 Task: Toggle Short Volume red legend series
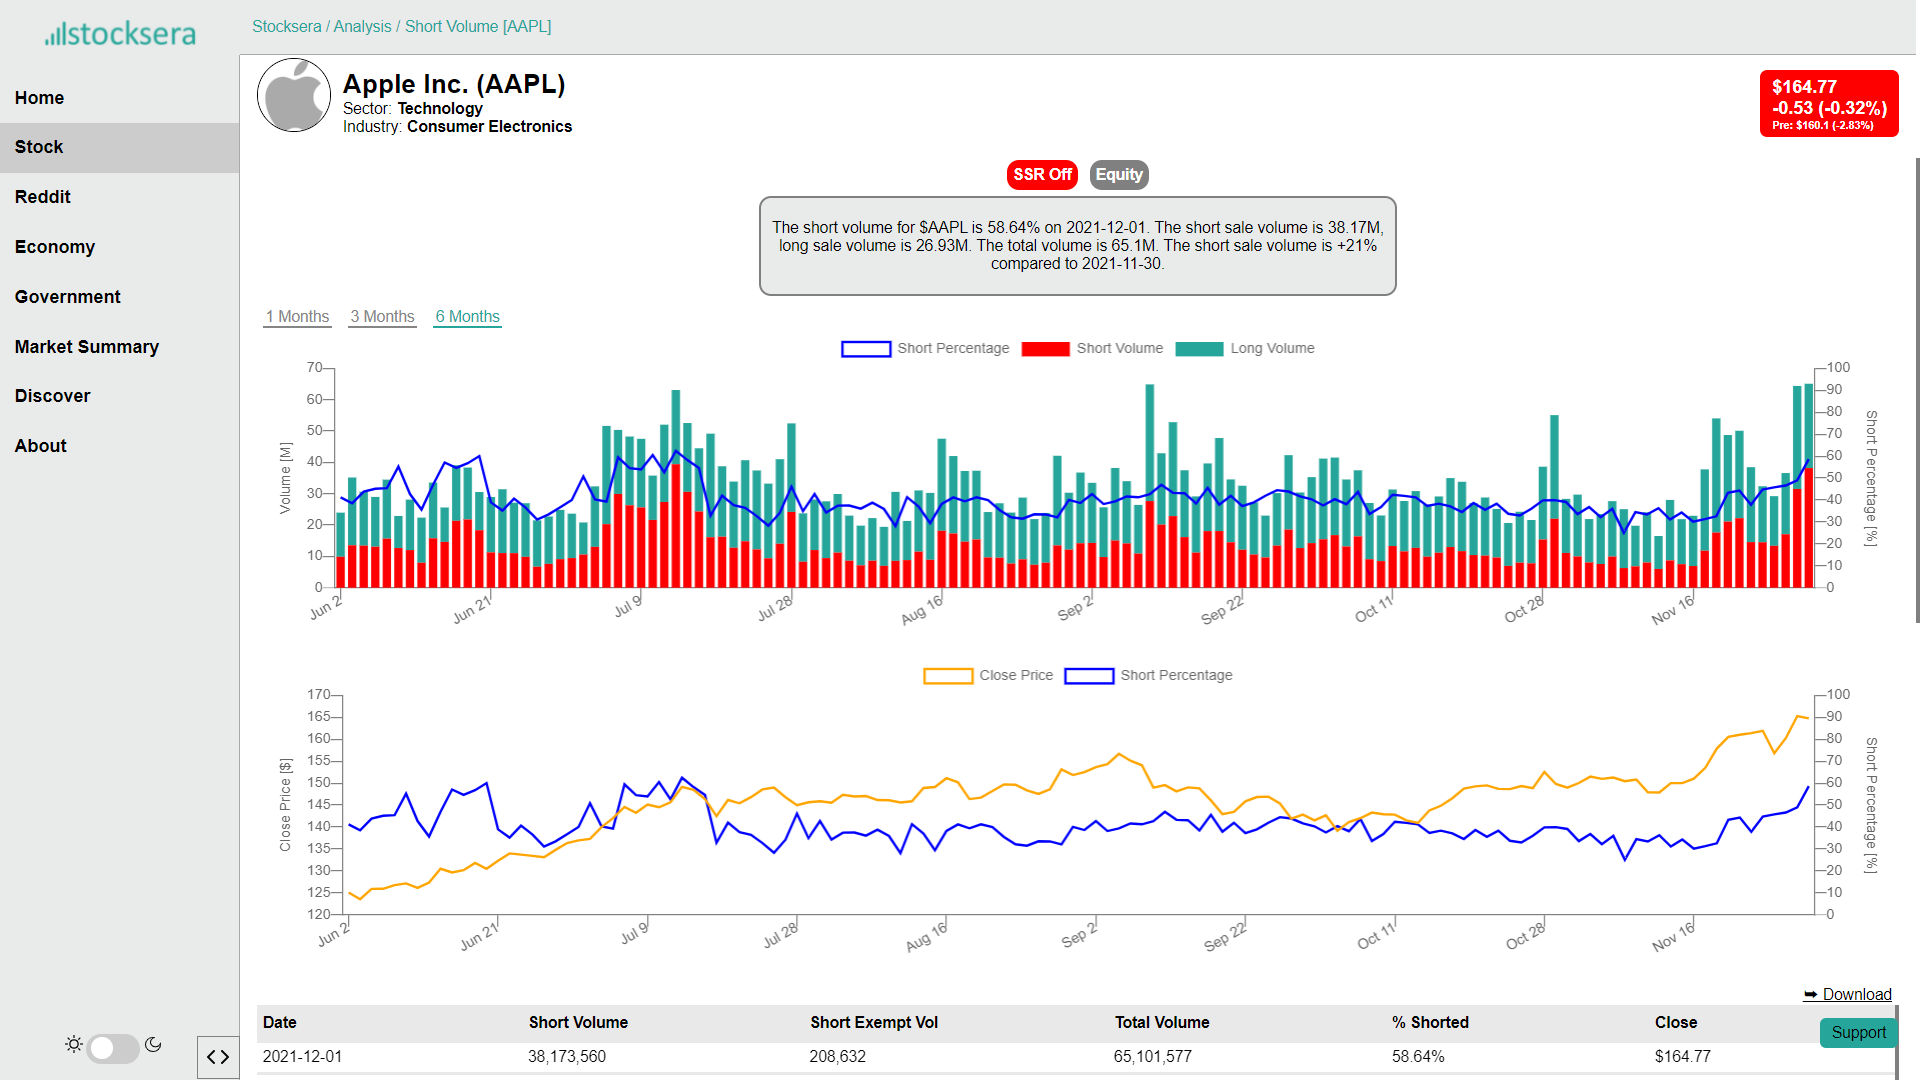coord(1092,348)
